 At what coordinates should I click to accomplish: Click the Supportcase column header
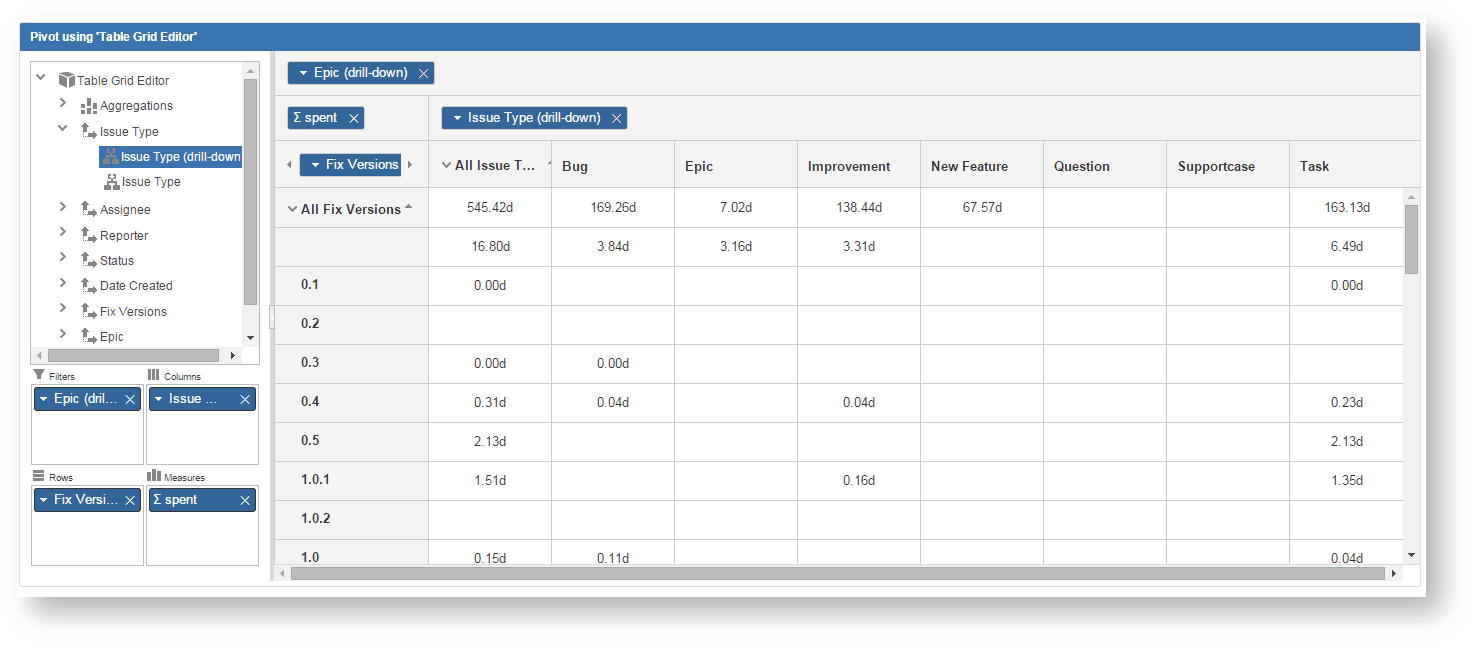[1227, 166]
